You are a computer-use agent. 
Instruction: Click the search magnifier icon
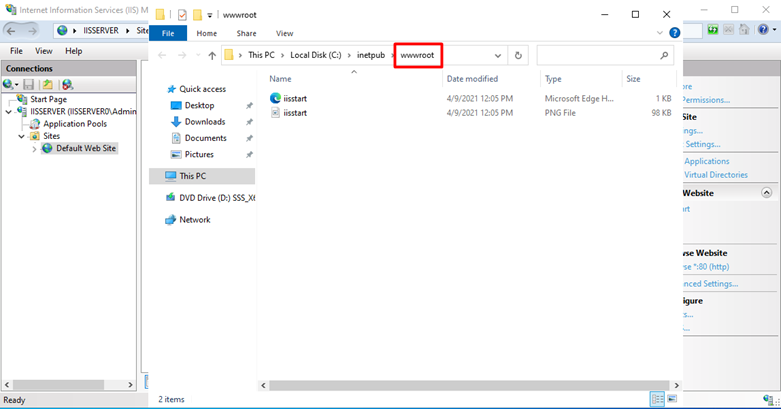click(664, 55)
